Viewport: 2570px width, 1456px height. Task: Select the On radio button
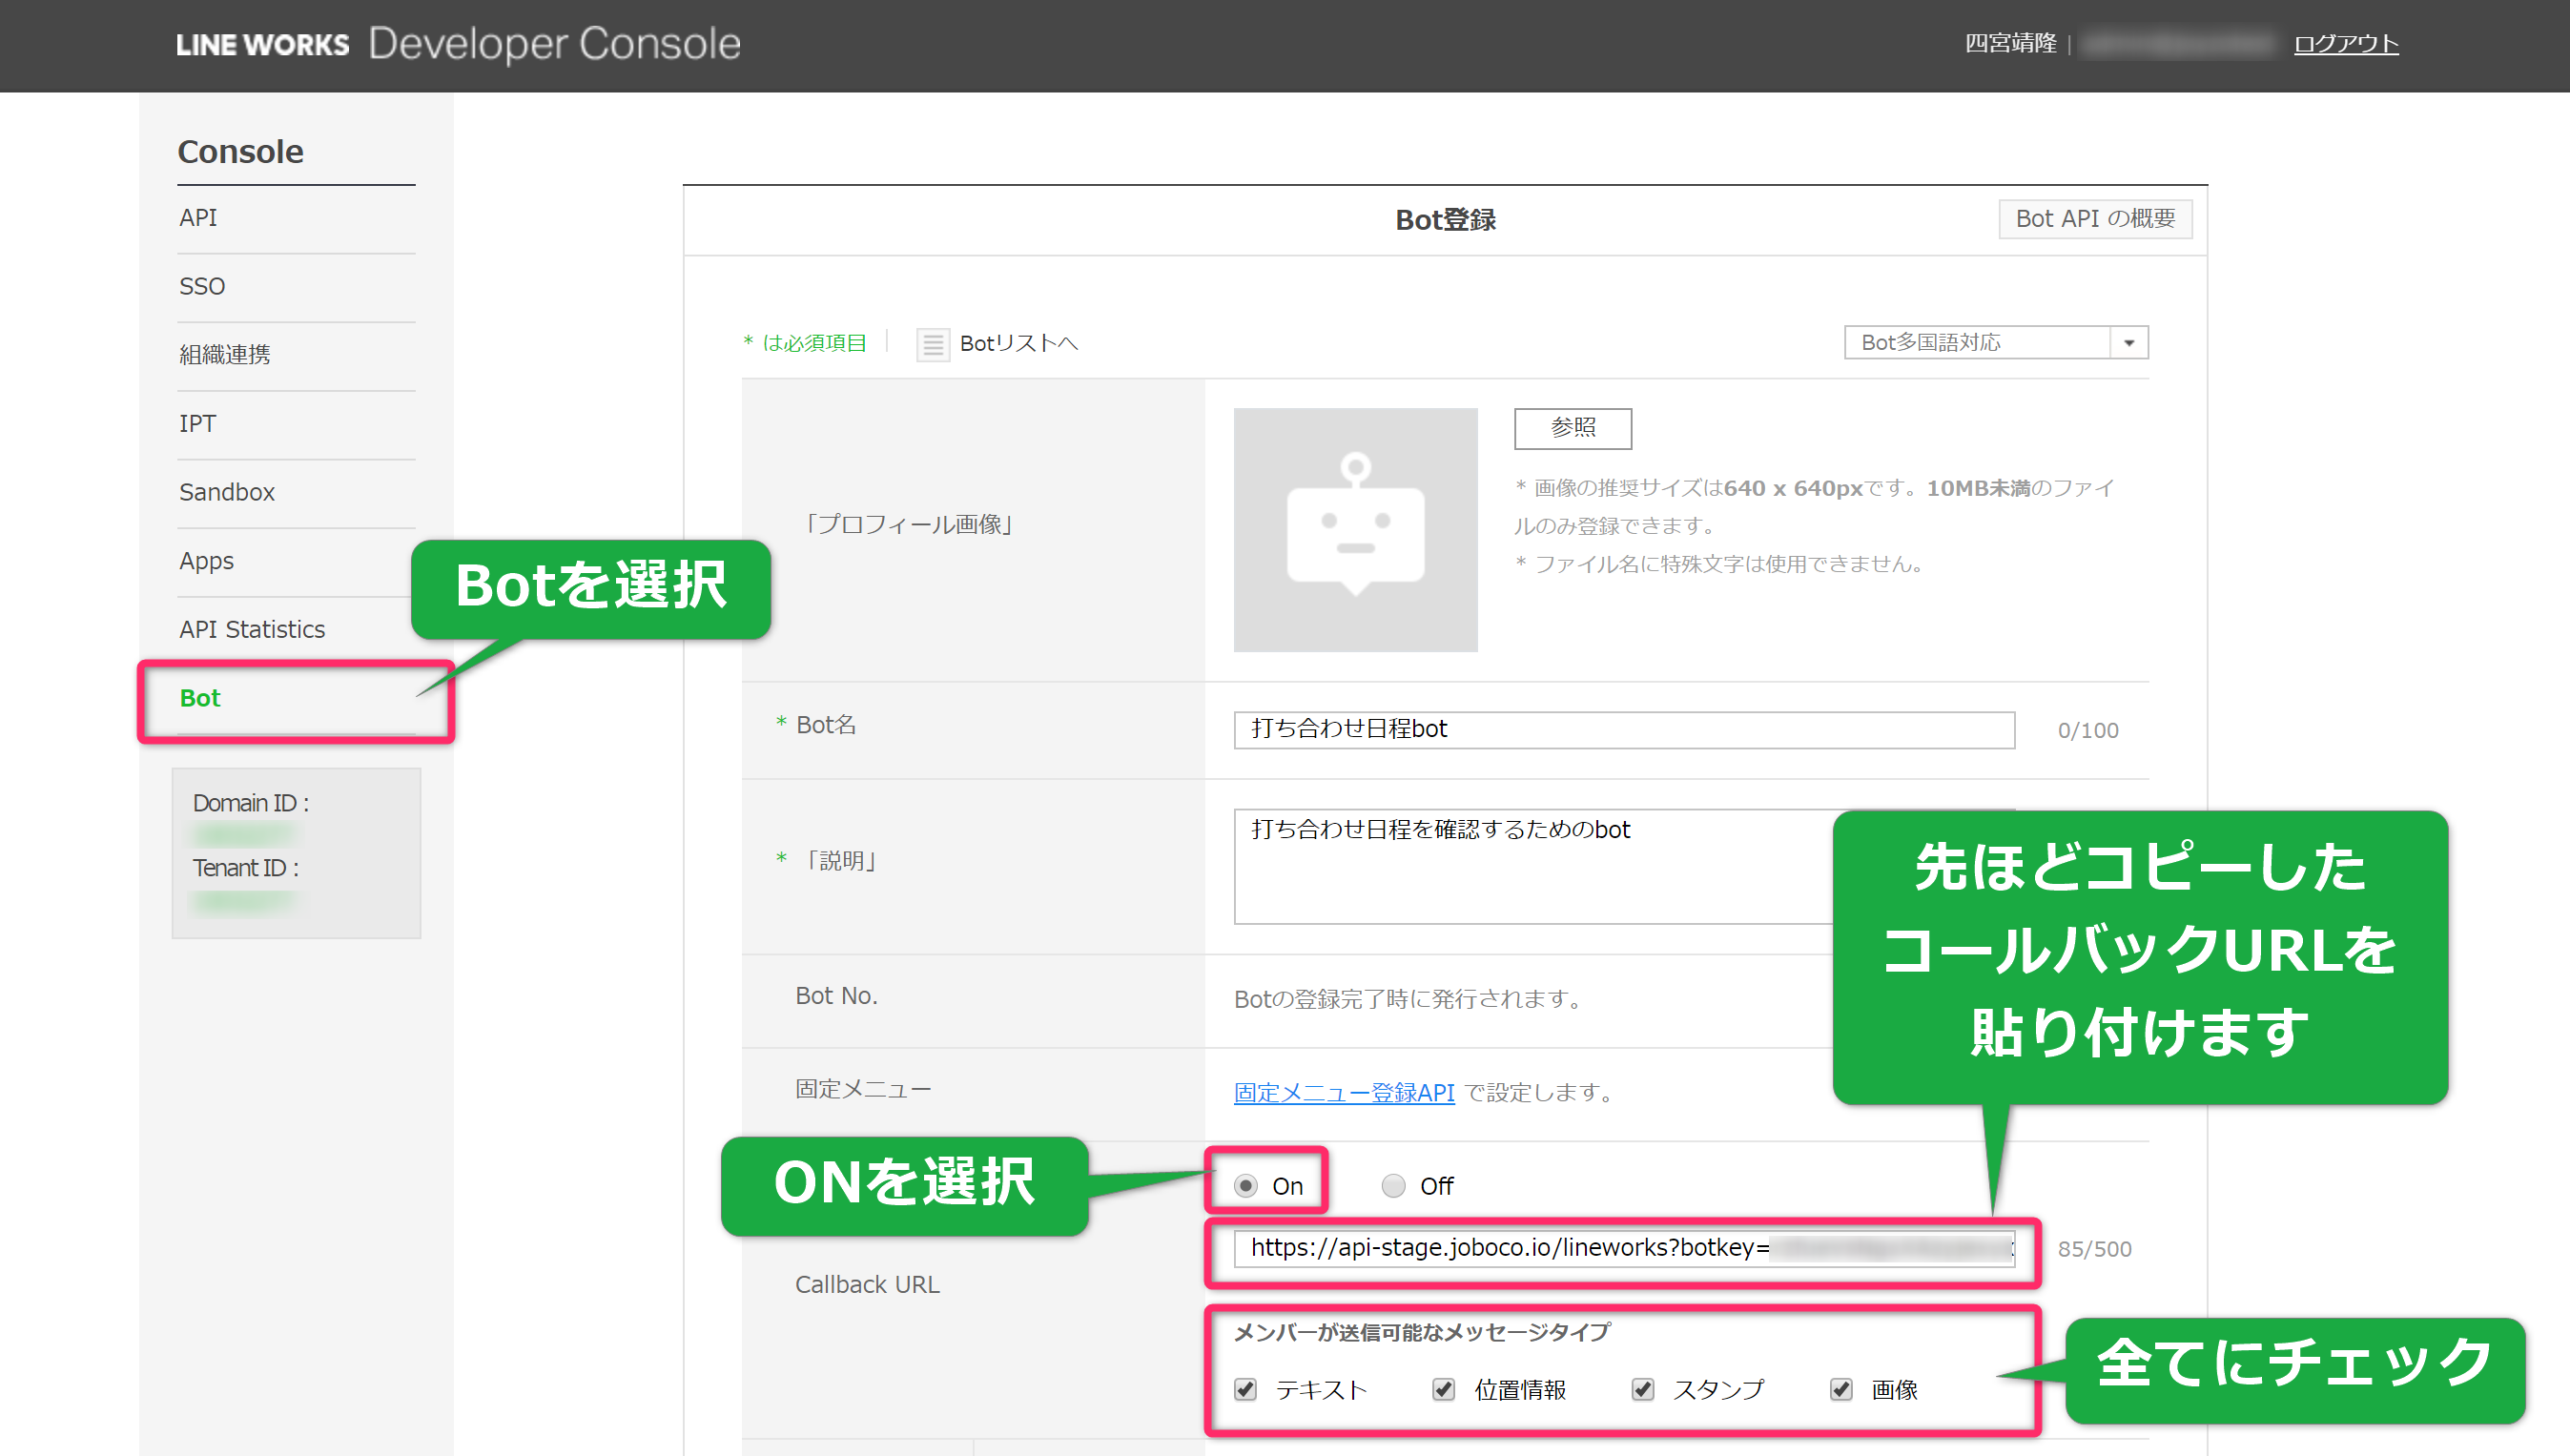pyautogui.click(x=1245, y=1185)
